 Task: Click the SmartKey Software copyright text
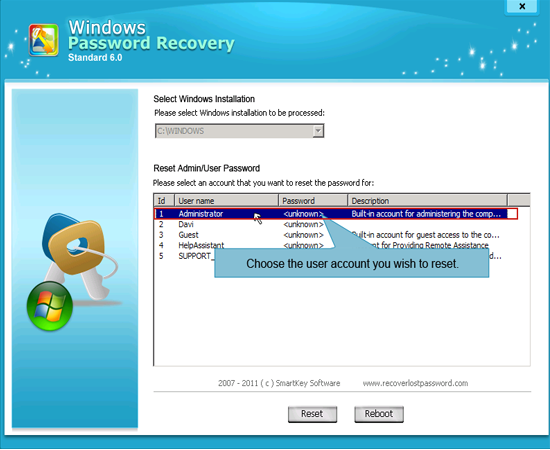click(279, 383)
